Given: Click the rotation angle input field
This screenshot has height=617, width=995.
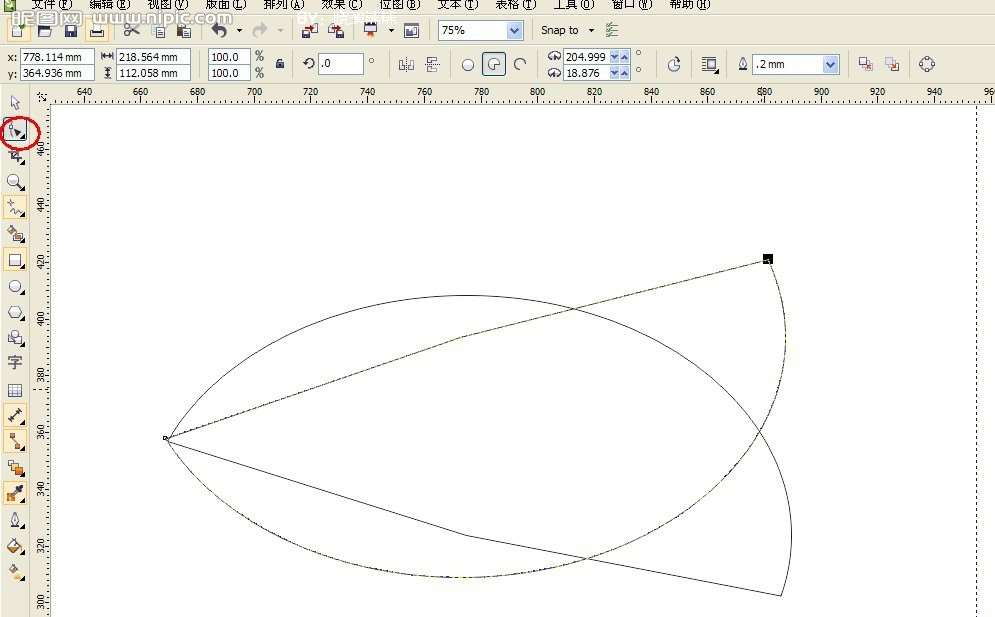Looking at the screenshot, I should pos(341,64).
